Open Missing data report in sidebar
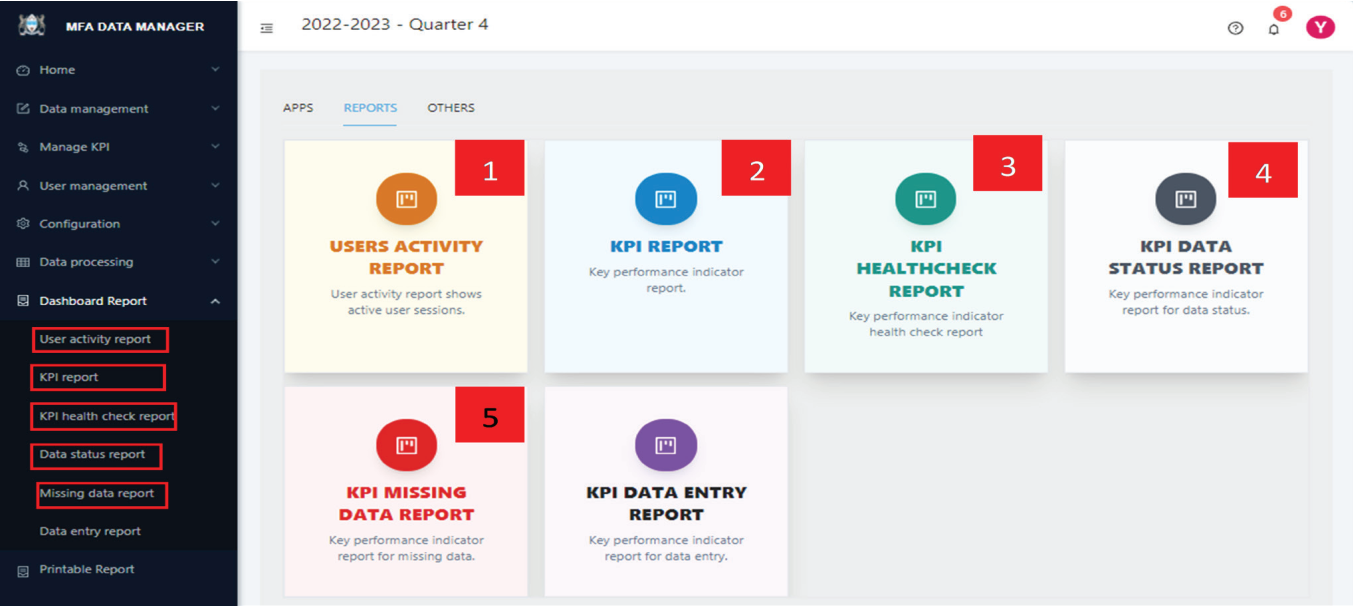The image size is (1353, 606). 97,493
